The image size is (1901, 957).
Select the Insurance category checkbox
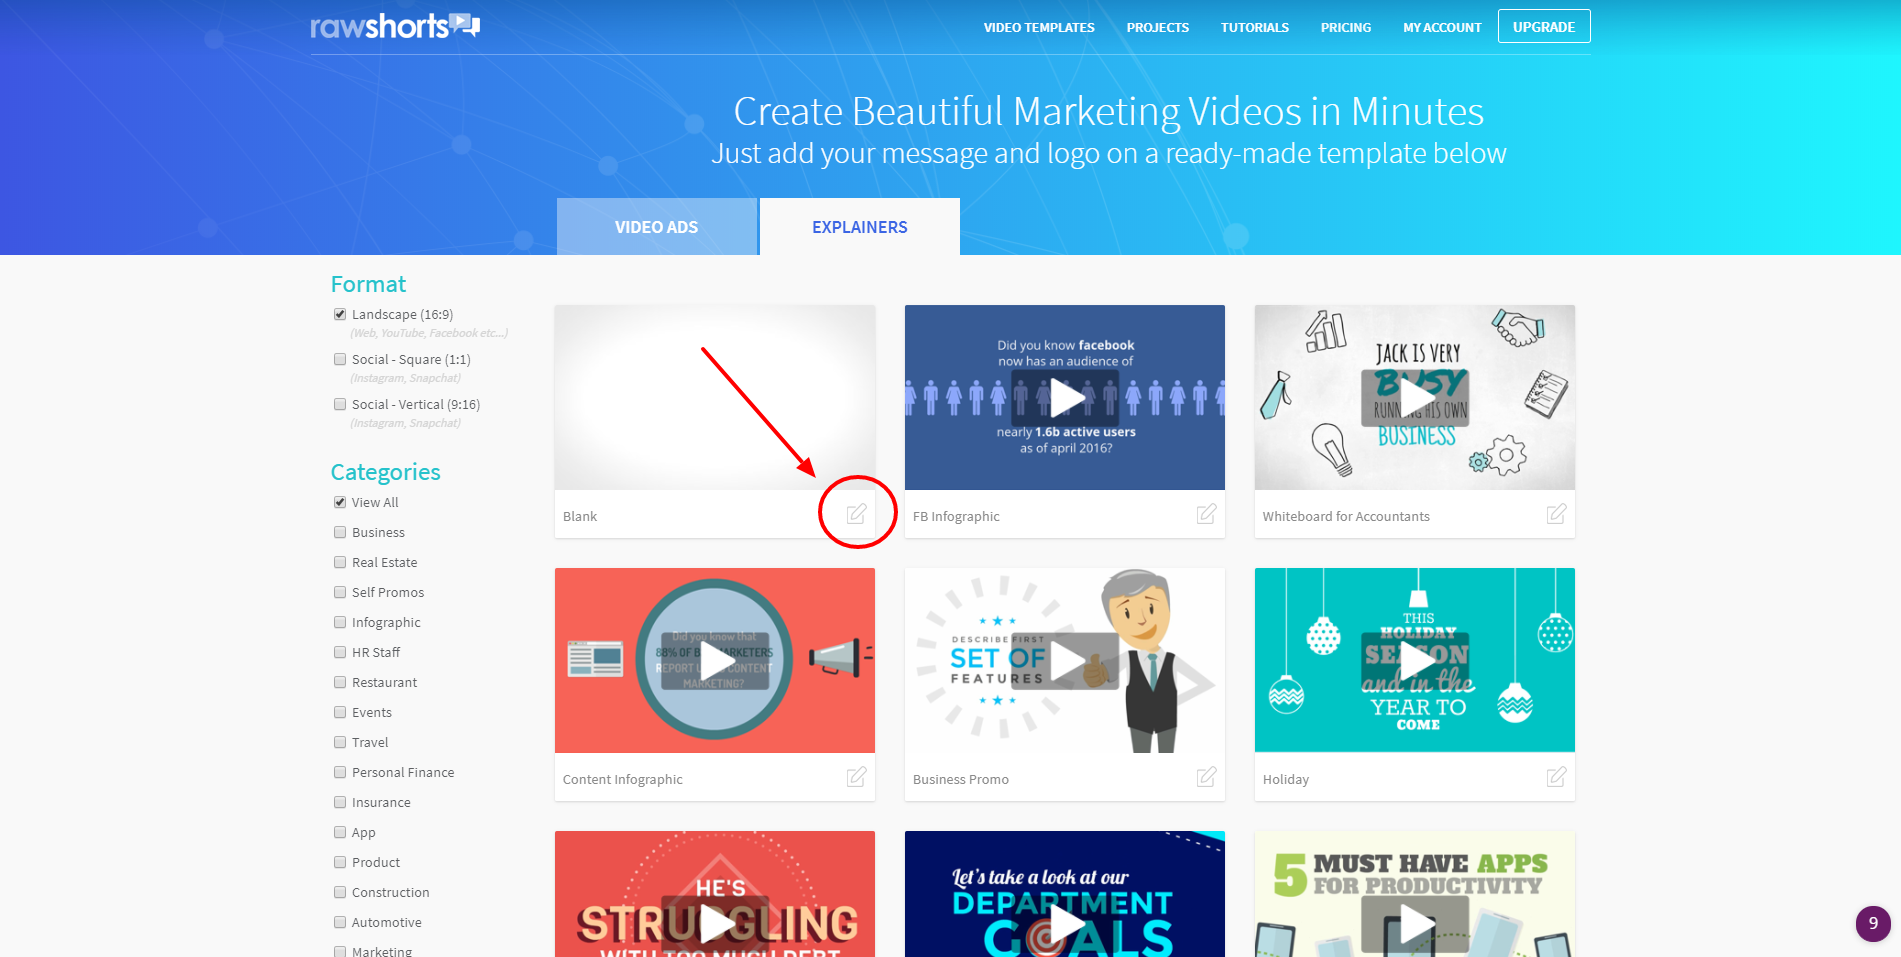(x=340, y=802)
